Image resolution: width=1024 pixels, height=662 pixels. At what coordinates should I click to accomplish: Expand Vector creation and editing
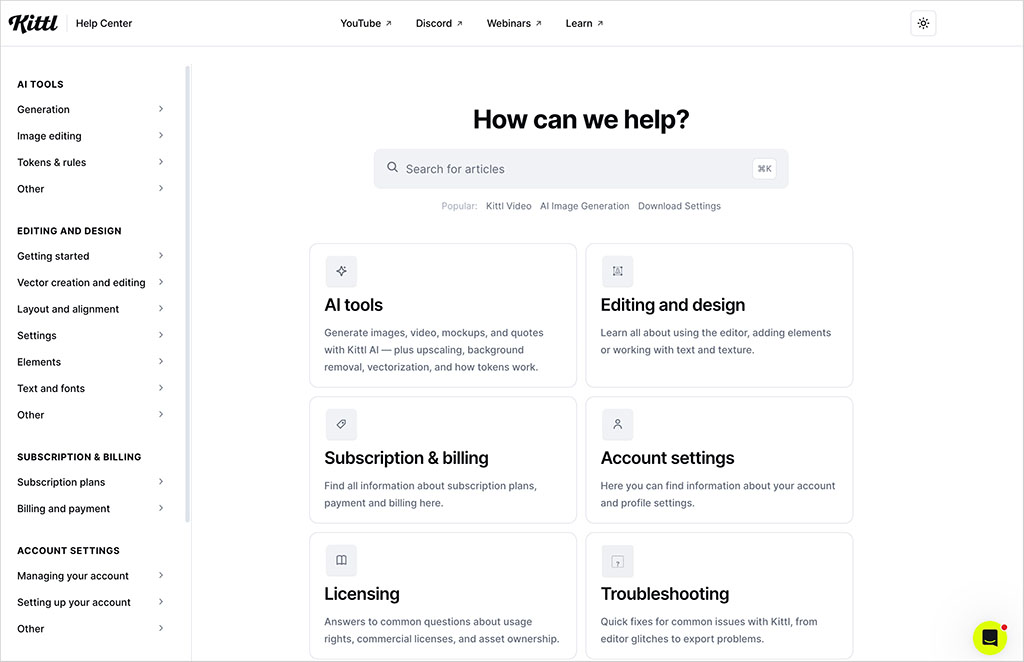[x=90, y=282]
